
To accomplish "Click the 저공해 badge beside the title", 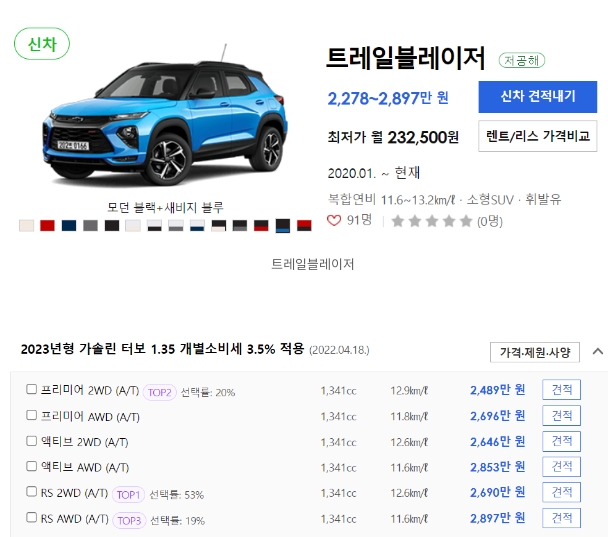I will 522,60.
